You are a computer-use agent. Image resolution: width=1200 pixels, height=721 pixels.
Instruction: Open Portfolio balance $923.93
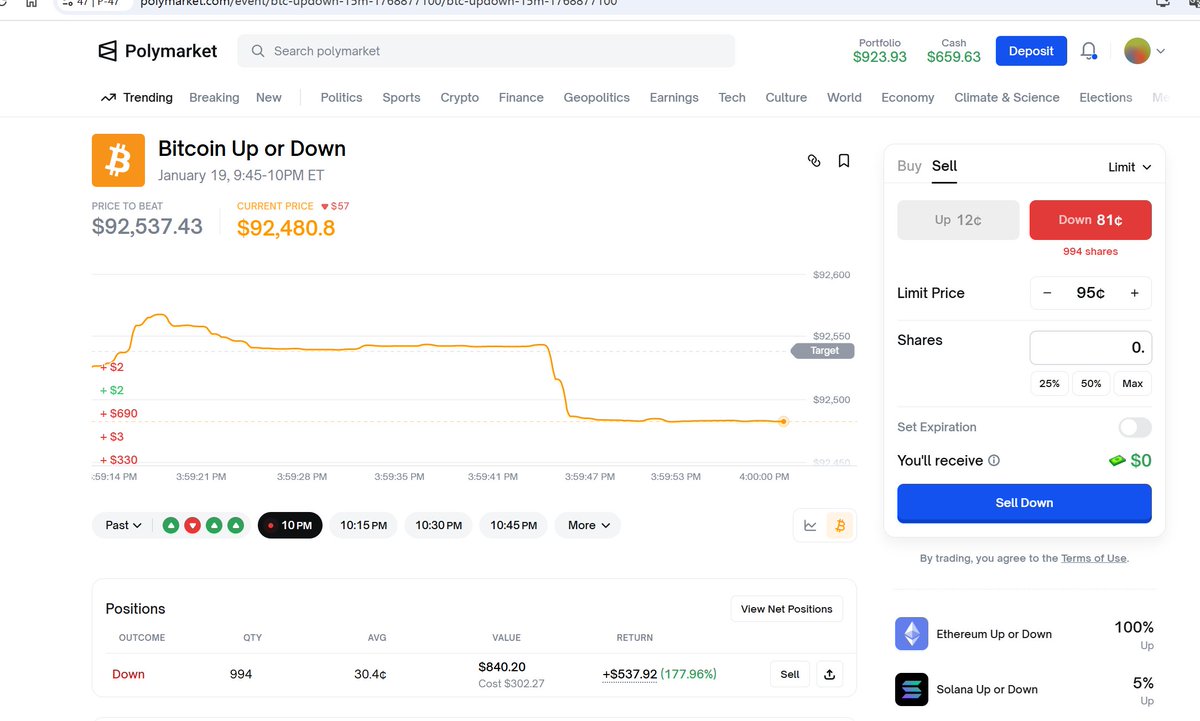pyautogui.click(x=880, y=51)
